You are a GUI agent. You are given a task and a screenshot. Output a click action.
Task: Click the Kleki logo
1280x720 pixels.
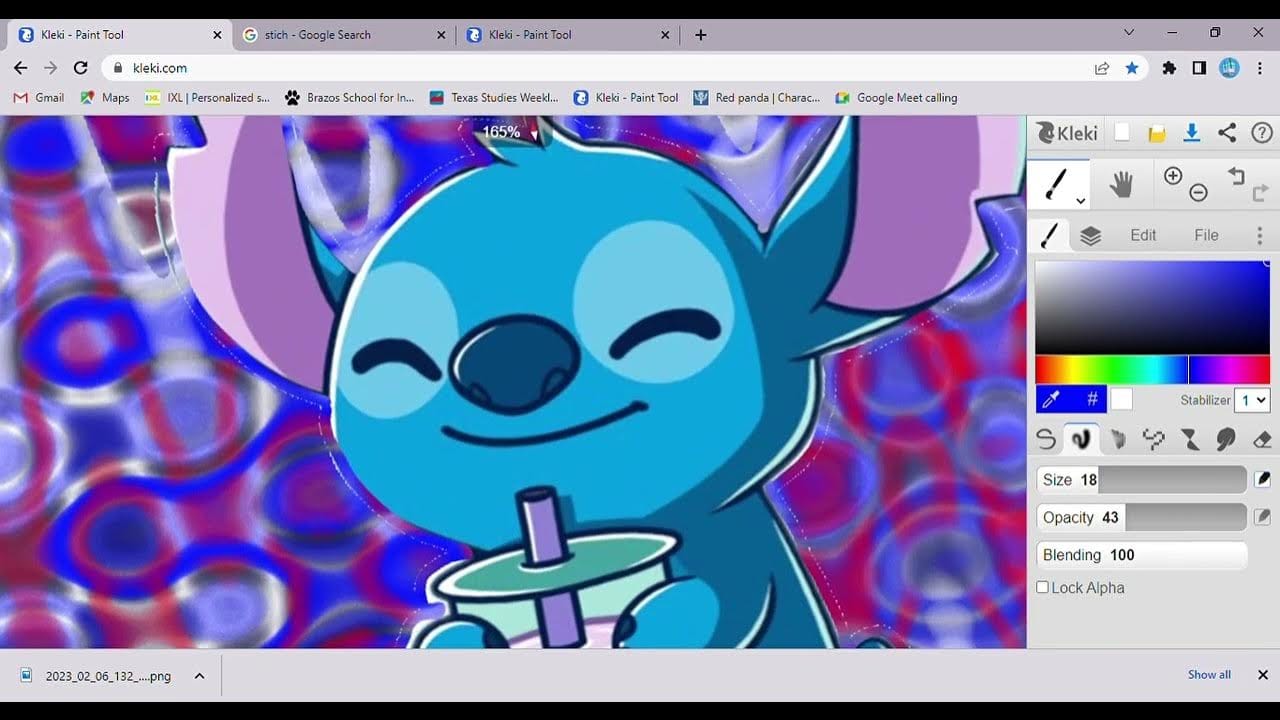[x=1067, y=133]
